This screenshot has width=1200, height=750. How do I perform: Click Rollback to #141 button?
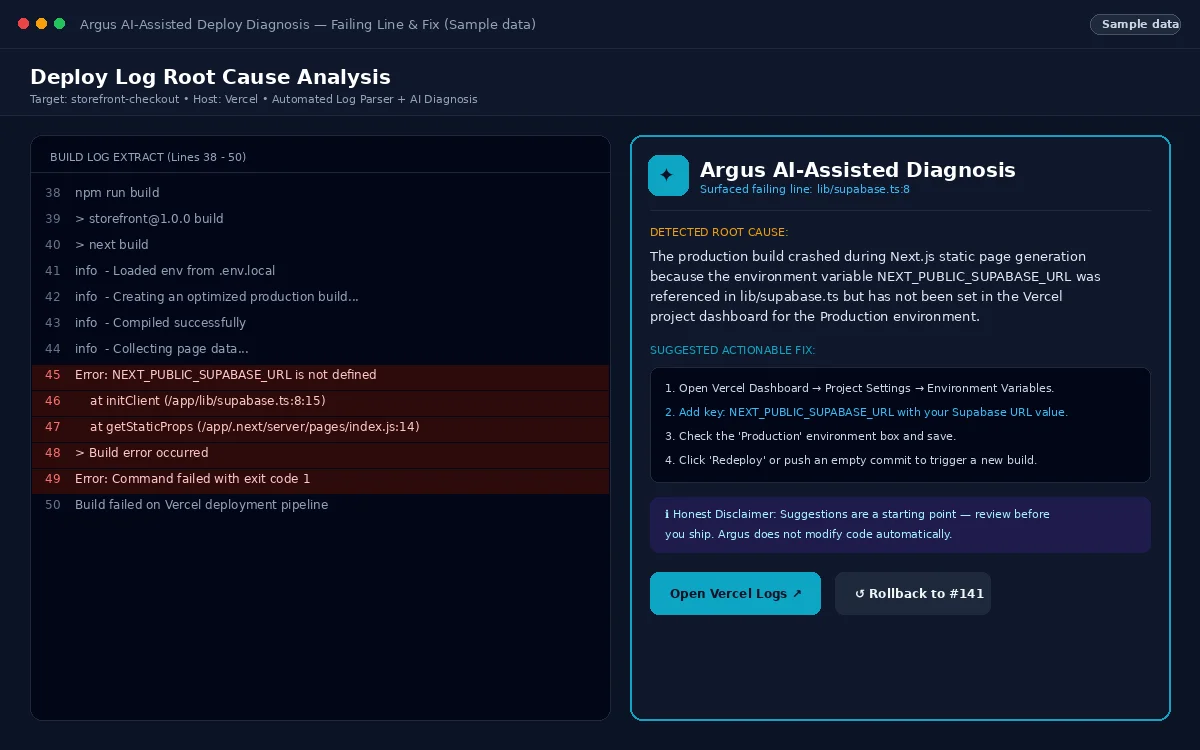coord(913,593)
